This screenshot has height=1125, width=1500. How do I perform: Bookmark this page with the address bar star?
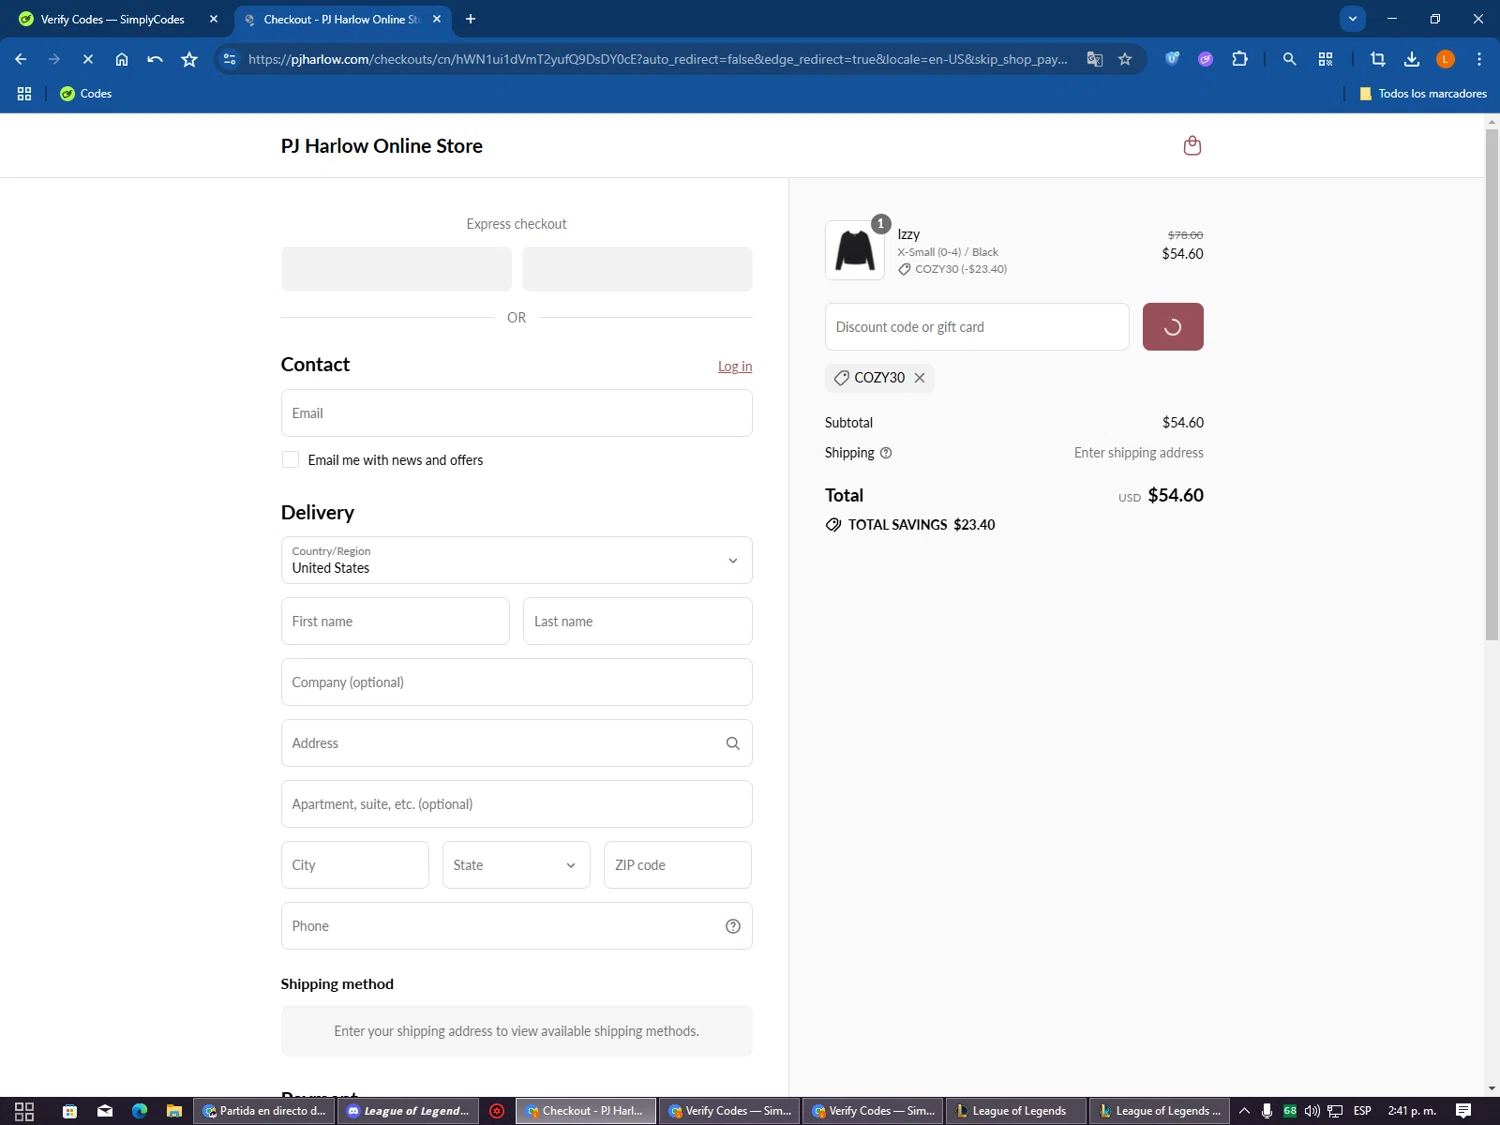(1125, 59)
